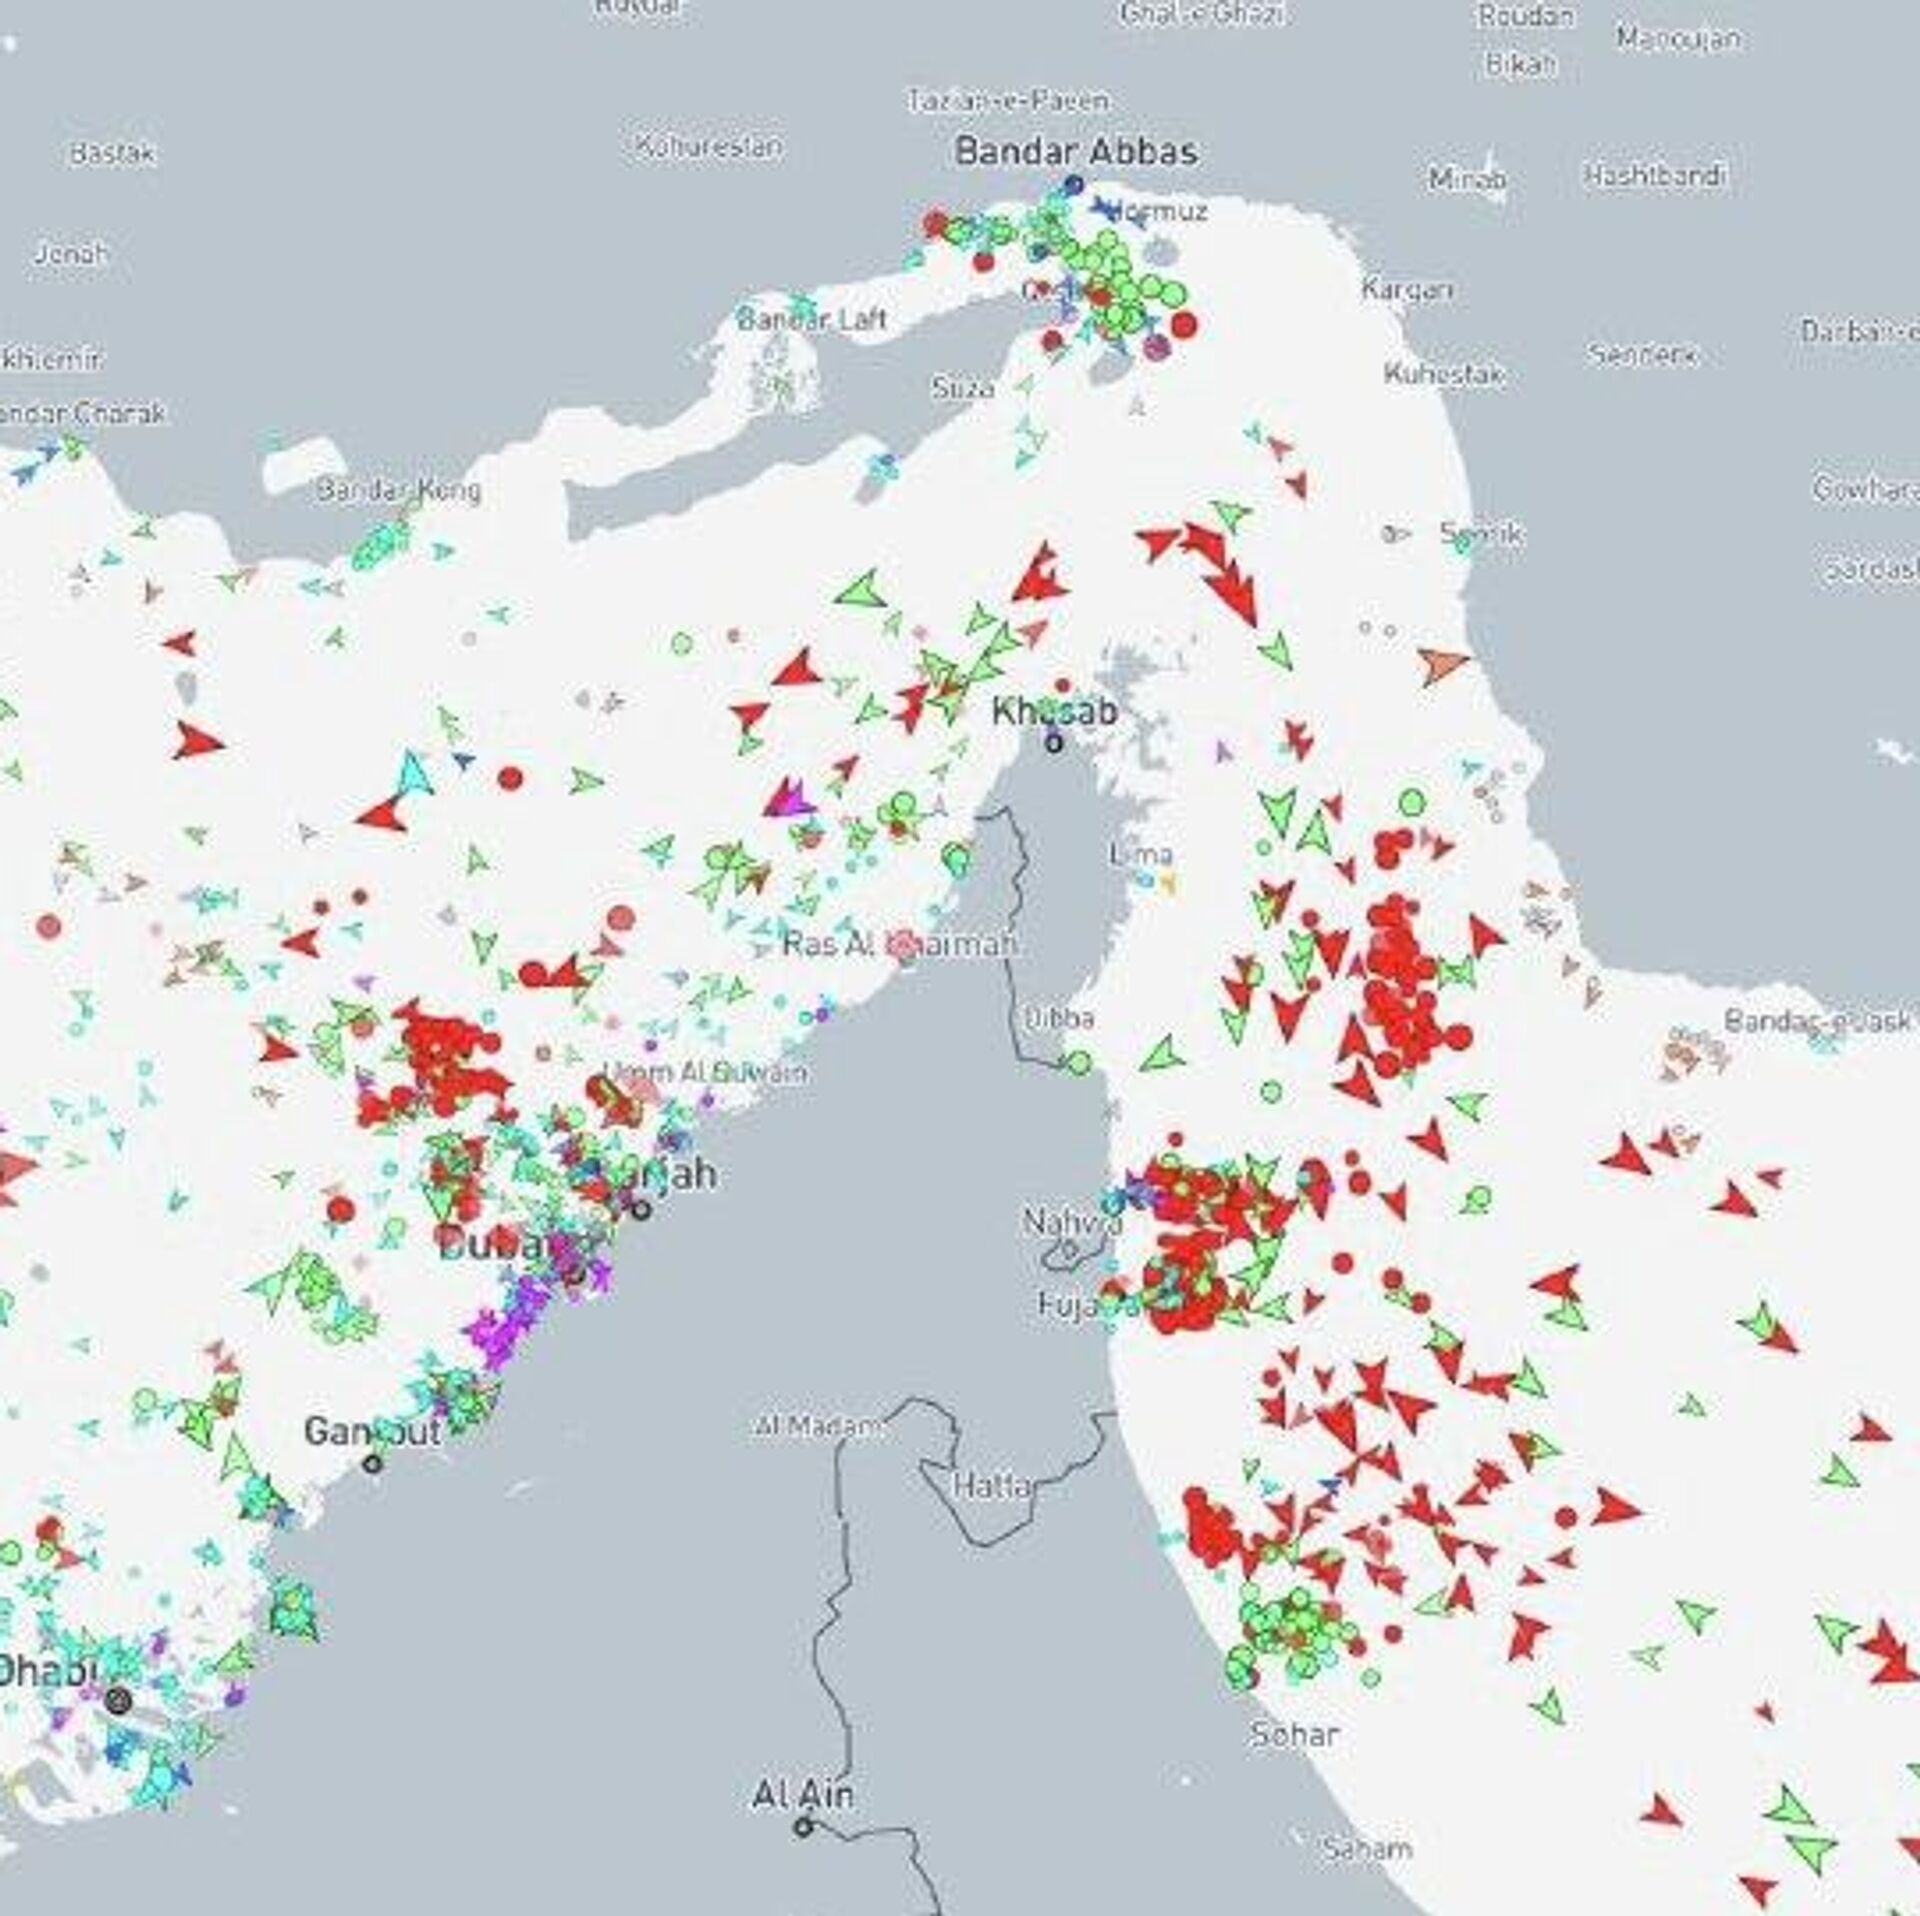Click the Bandar Abbas port marker dot

click(1073, 184)
